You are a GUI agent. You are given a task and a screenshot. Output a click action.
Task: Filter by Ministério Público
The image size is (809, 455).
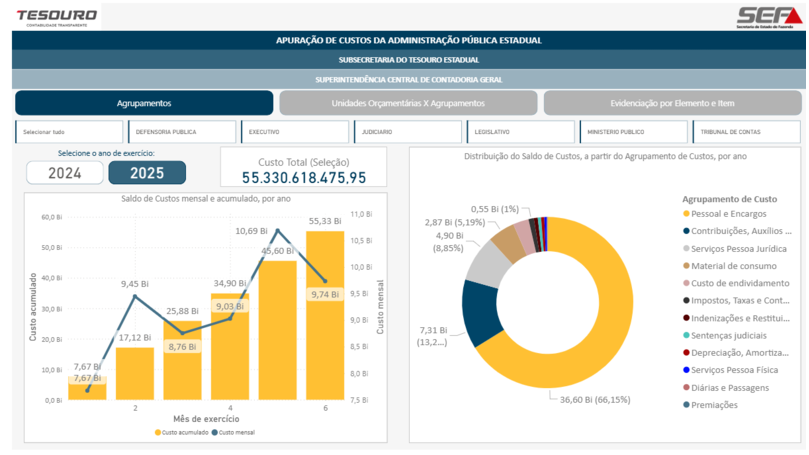(632, 132)
